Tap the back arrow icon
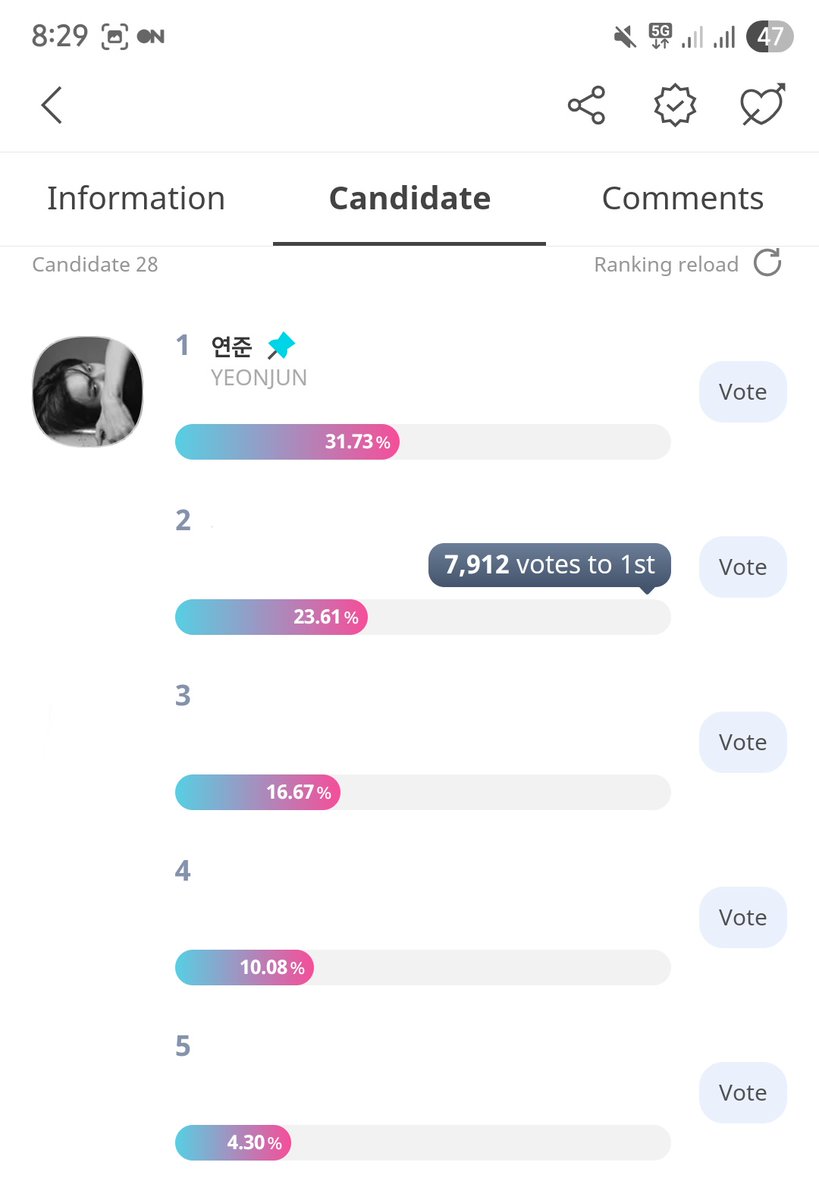 52,105
